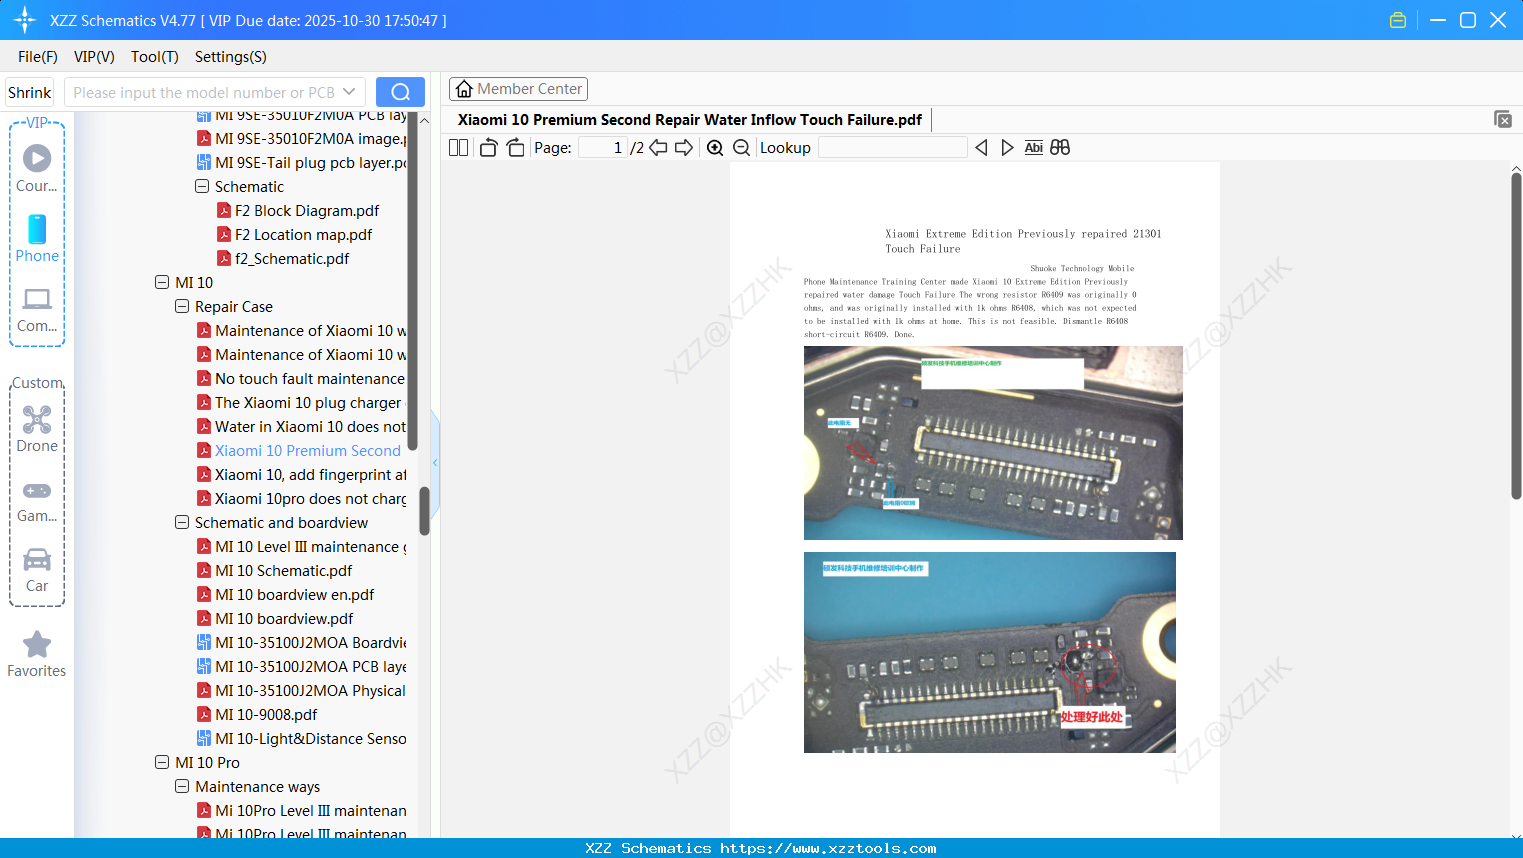Collapse the Maintenance ways folder
This screenshot has height=858, width=1523.
[182, 787]
